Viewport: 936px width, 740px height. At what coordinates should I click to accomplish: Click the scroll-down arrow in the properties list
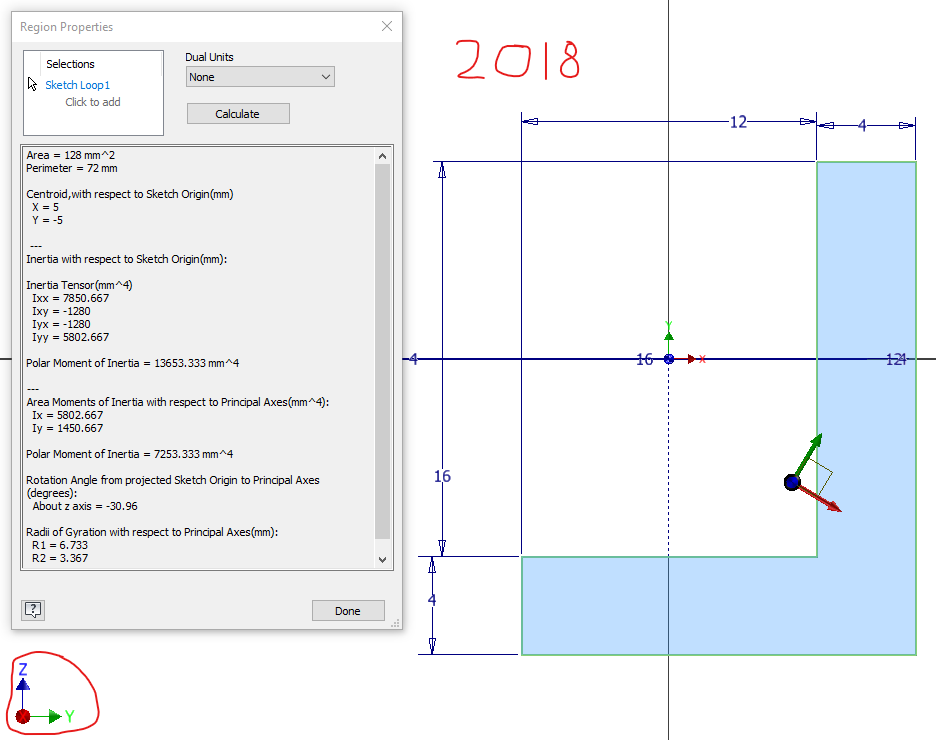click(x=382, y=559)
